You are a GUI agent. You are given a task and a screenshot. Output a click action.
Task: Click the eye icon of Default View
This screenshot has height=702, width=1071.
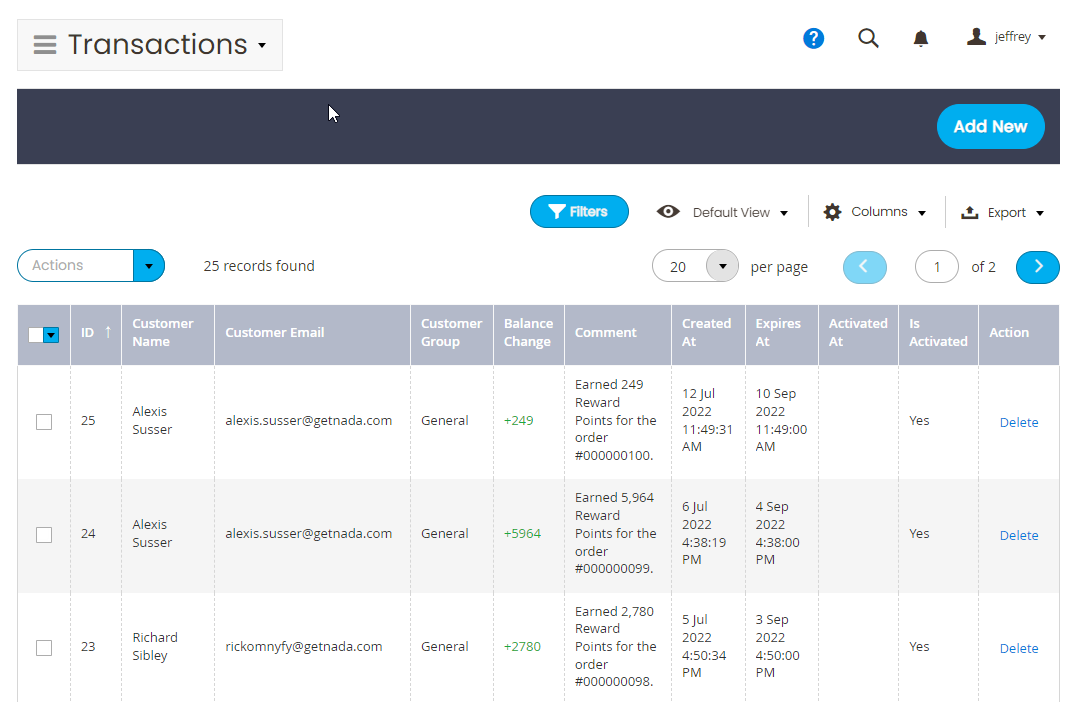tap(668, 212)
